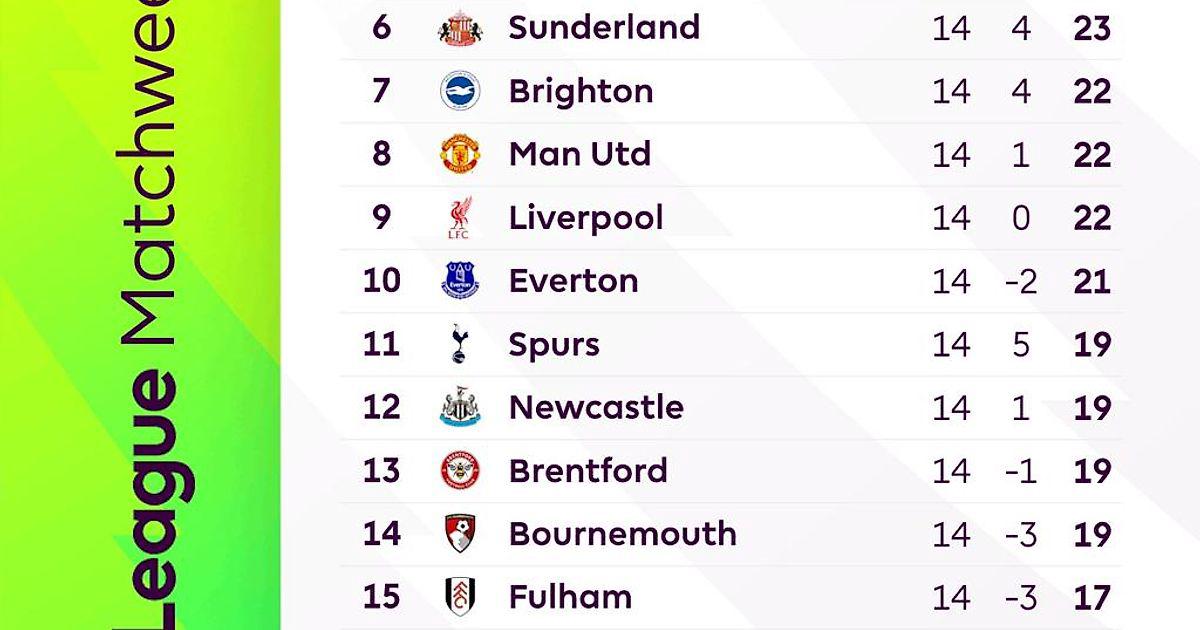Click the Bournemouth team name
1200x630 pixels.
point(622,534)
